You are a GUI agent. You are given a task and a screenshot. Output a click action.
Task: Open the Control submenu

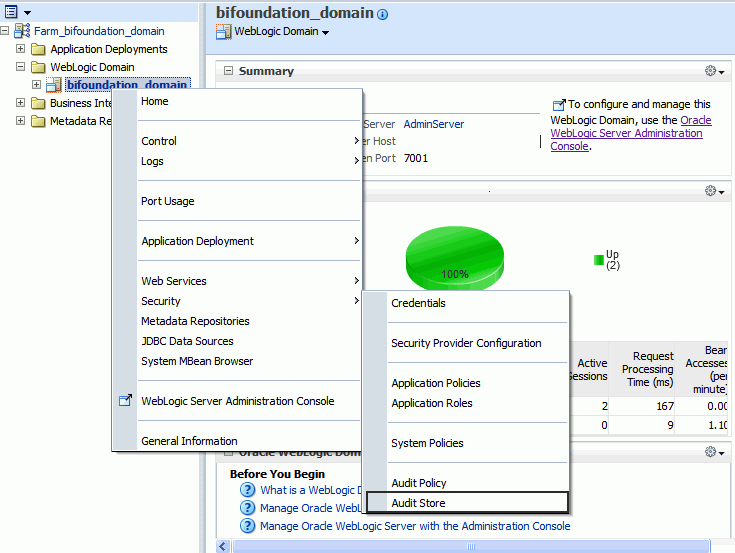click(x=249, y=141)
